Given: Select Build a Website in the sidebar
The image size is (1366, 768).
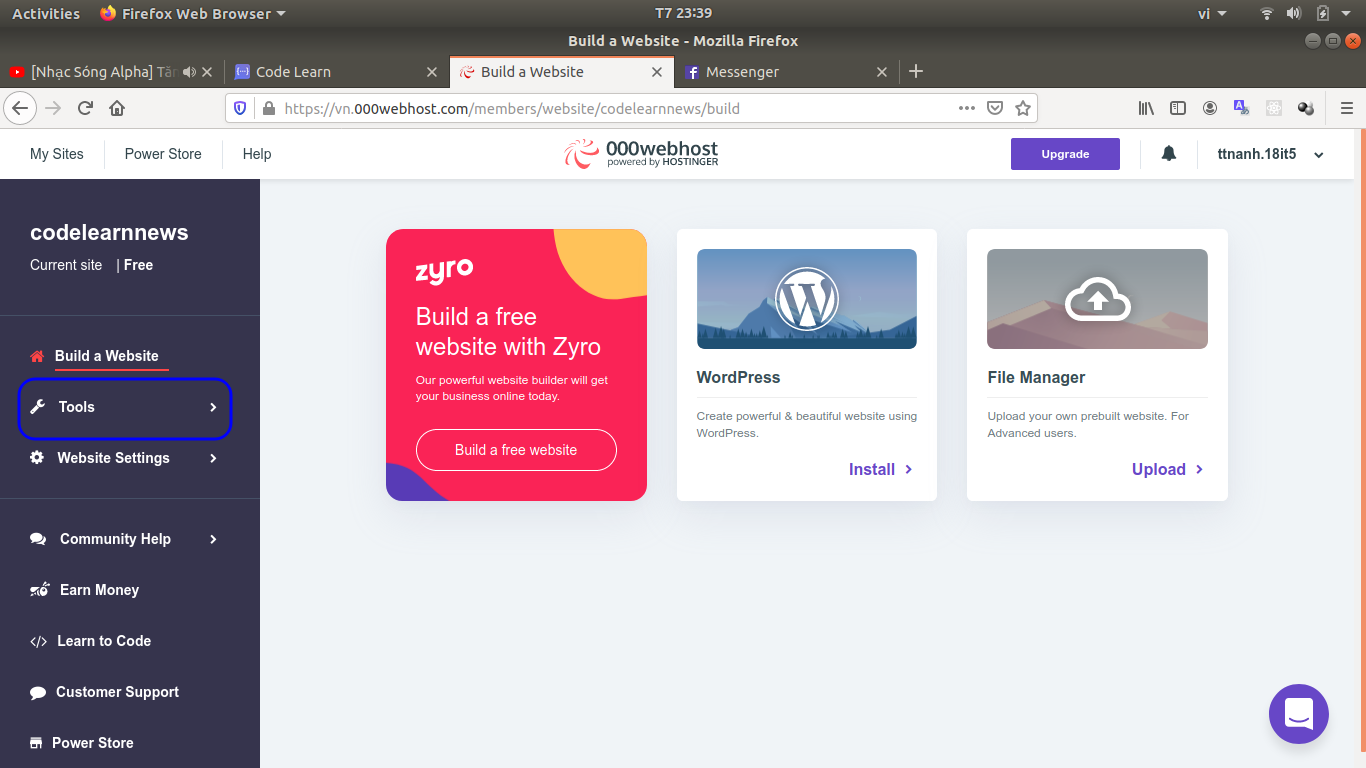Looking at the screenshot, I should pyautogui.click(x=106, y=356).
